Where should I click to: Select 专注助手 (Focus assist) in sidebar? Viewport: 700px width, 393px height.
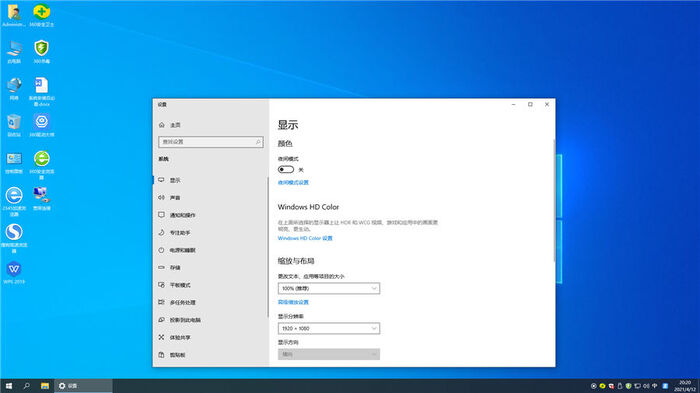210,233
